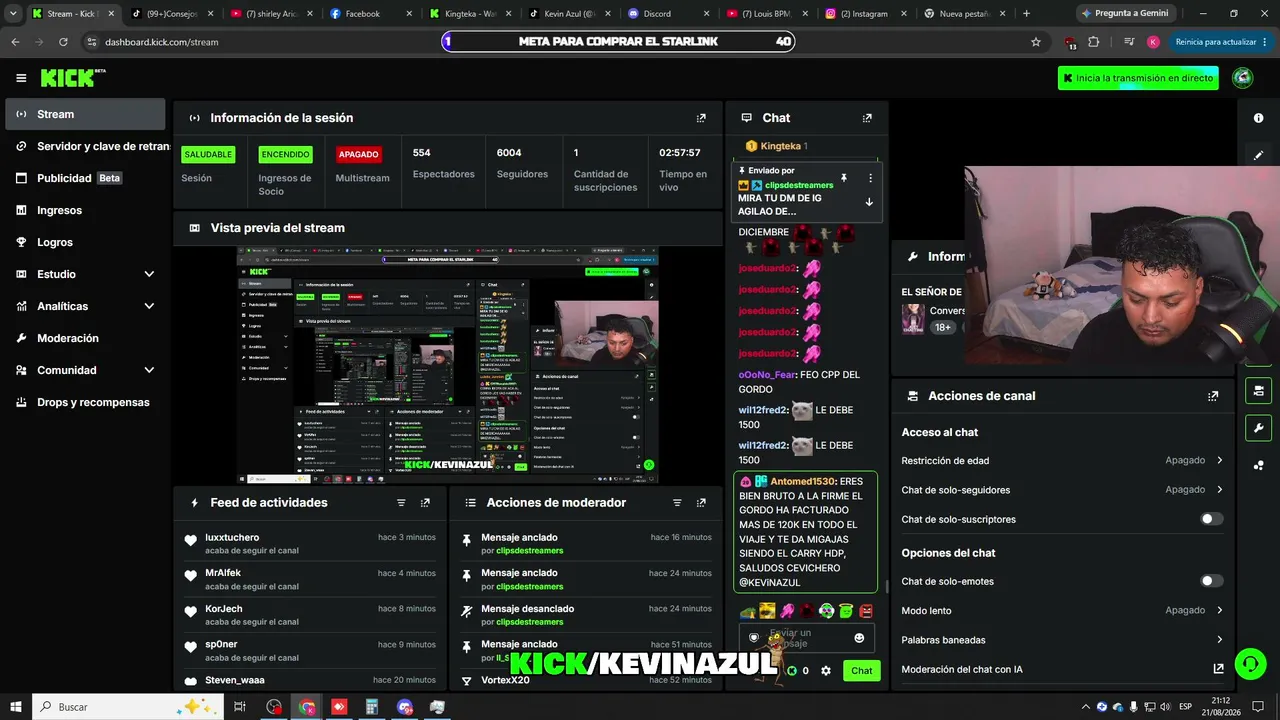The width and height of the screenshot is (1280, 720).
Task: Click the Enviar un mensaje chat input
Action: 808,638
